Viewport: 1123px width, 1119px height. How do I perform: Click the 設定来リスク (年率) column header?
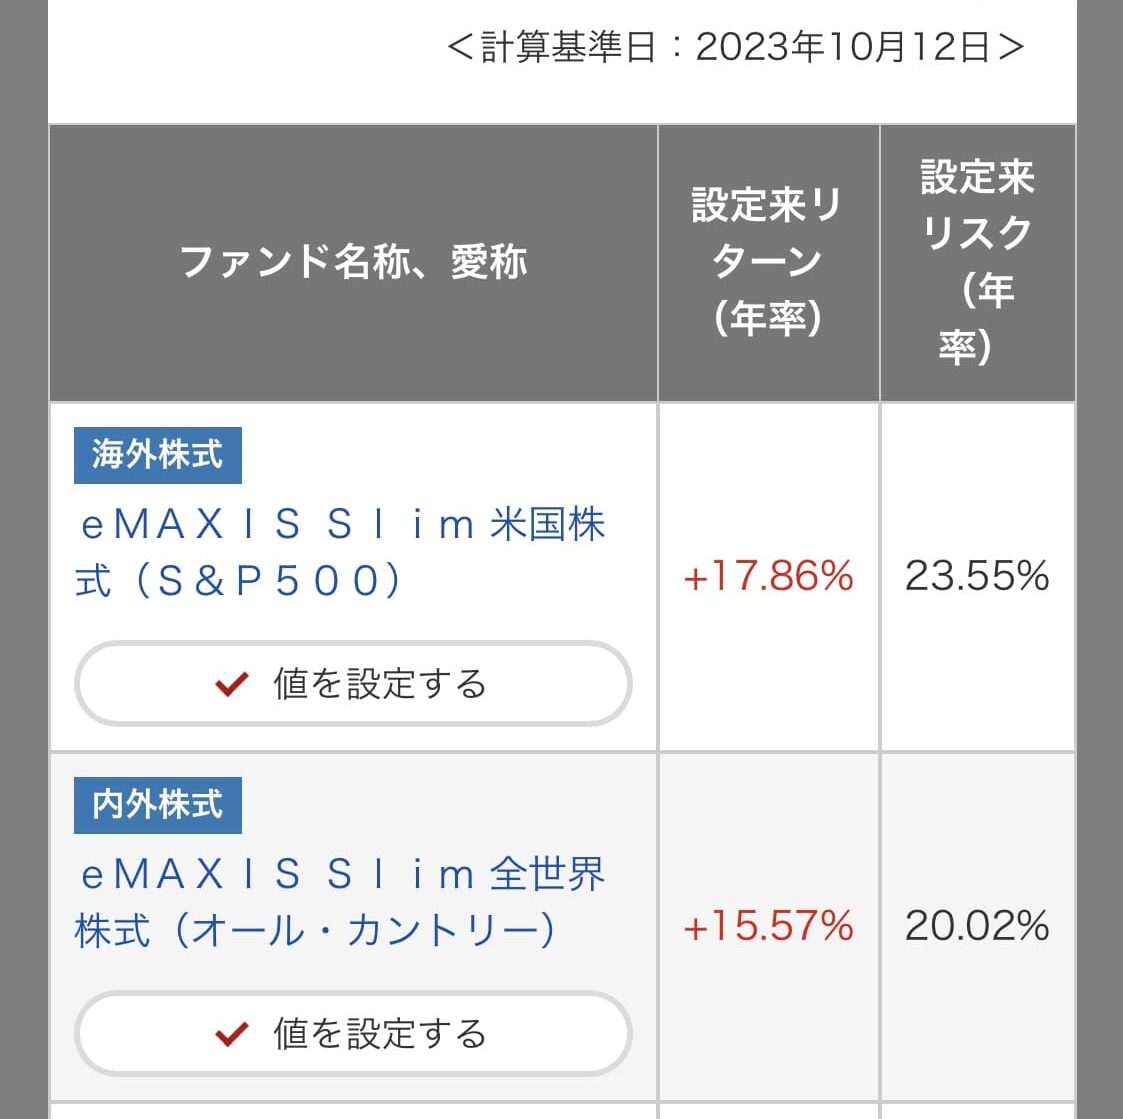click(x=978, y=262)
